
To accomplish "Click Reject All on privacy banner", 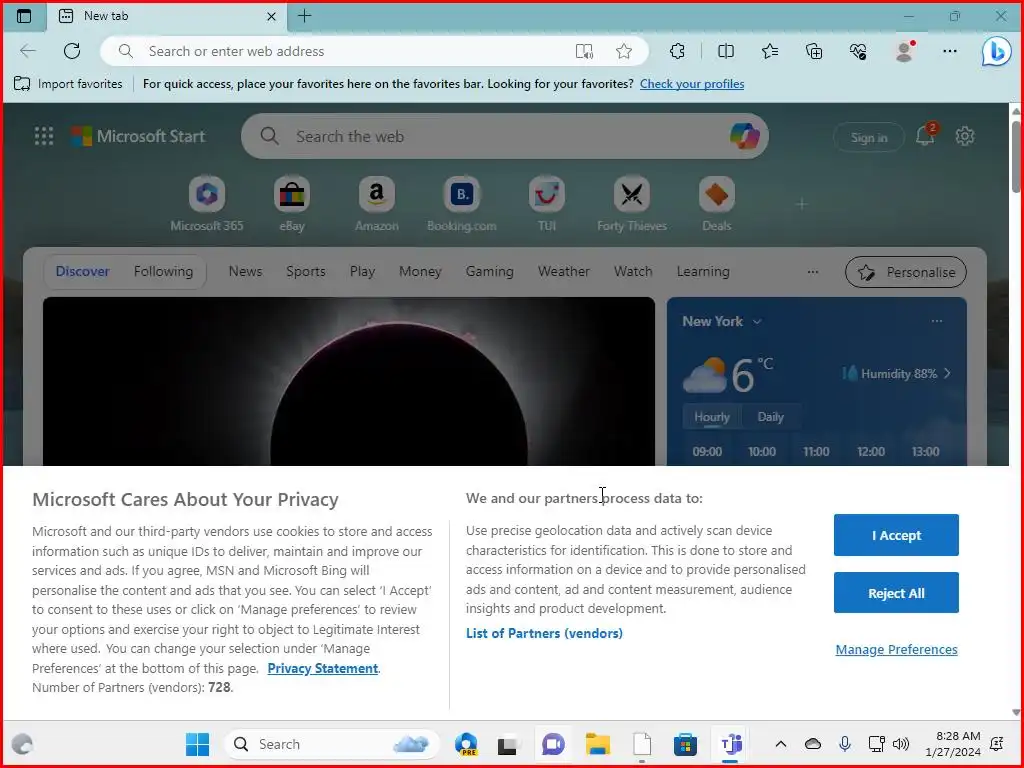I will (x=896, y=593).
